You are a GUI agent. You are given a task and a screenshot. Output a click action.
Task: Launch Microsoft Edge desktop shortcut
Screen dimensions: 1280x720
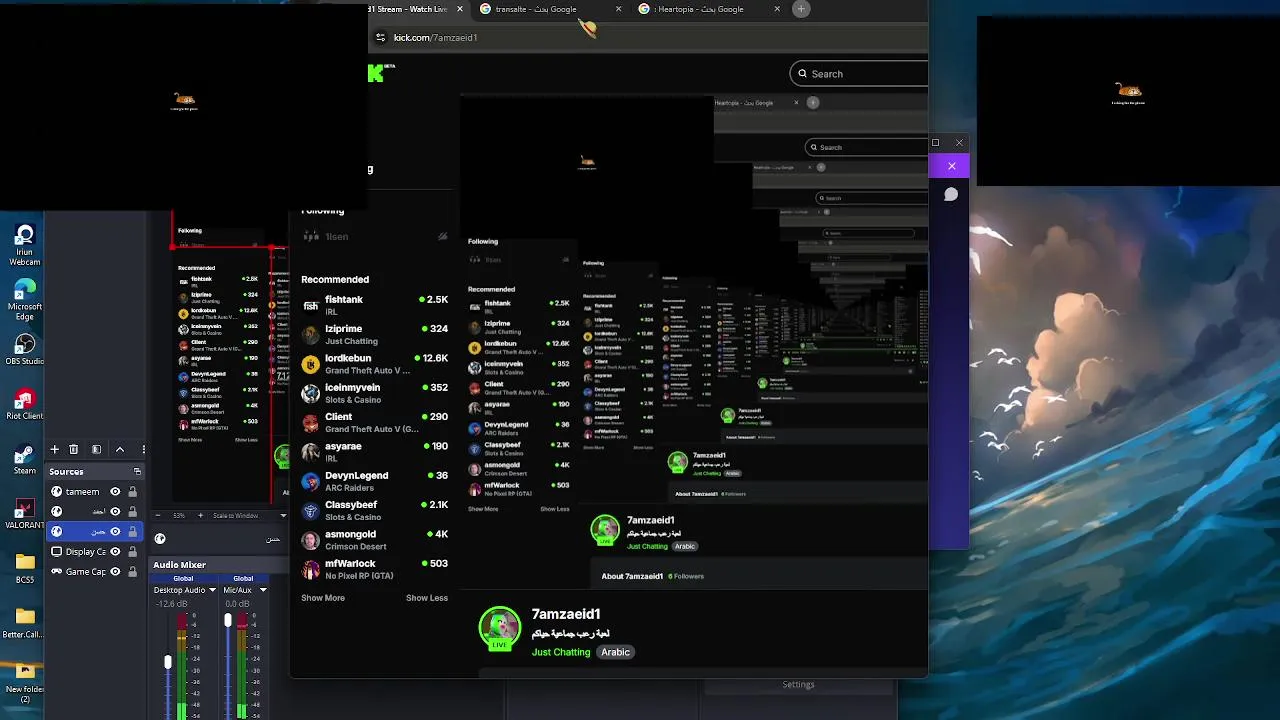click(25, 300)
